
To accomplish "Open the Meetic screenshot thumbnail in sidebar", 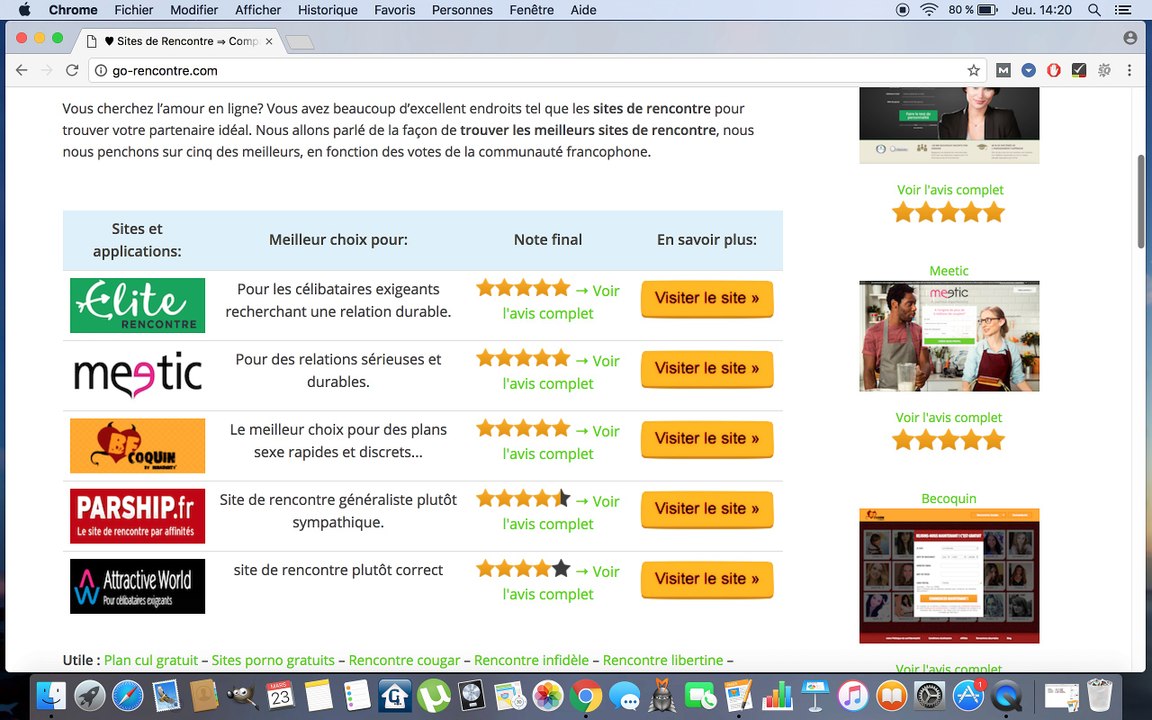I will point(949,336).
